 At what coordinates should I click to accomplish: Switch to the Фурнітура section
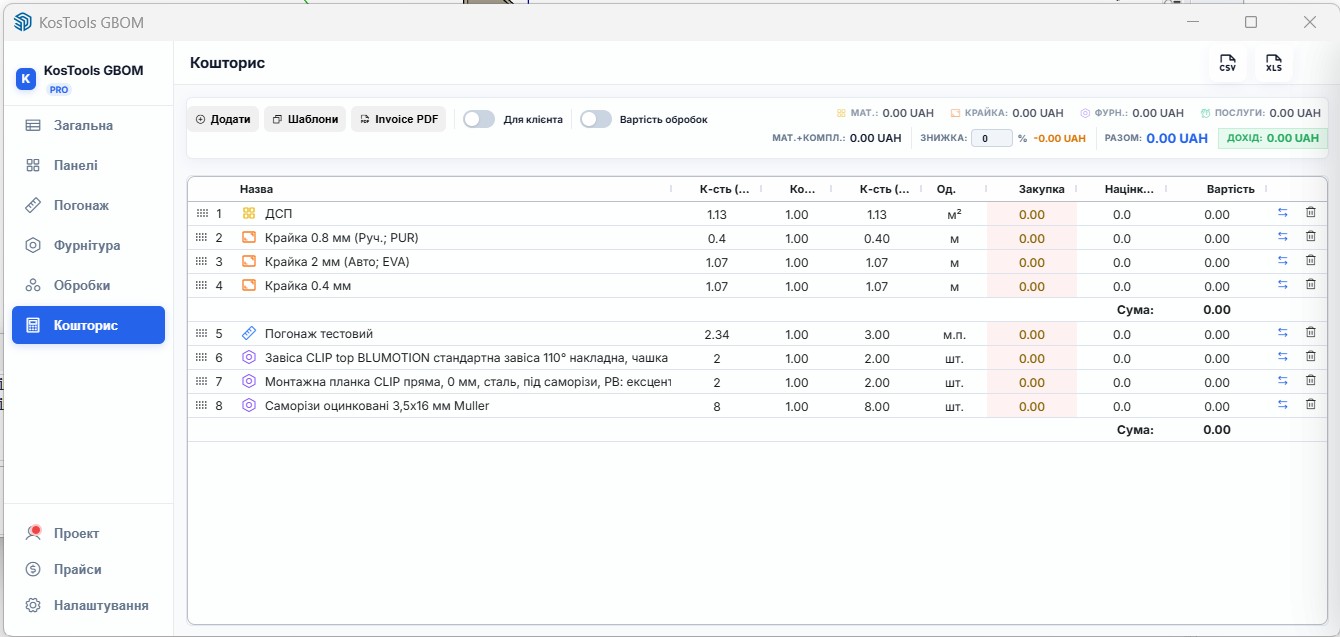tap(87, 245)
